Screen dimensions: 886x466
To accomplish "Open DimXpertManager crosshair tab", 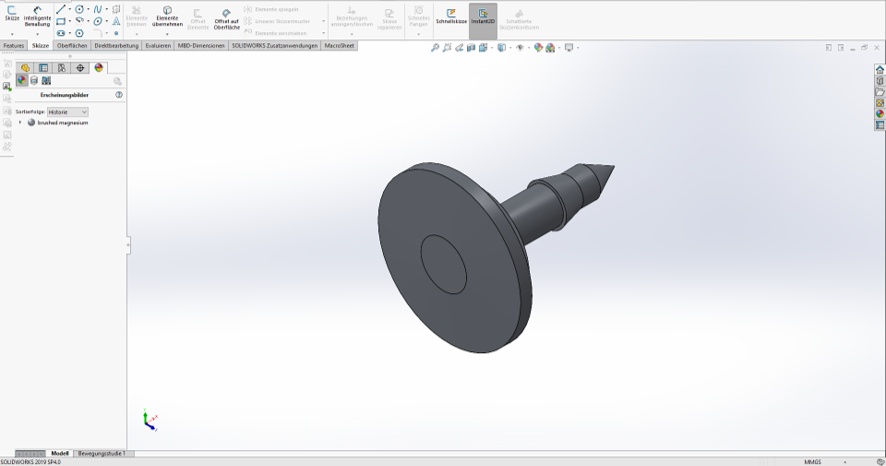I will pyautogui.click(x=80, y=68).
